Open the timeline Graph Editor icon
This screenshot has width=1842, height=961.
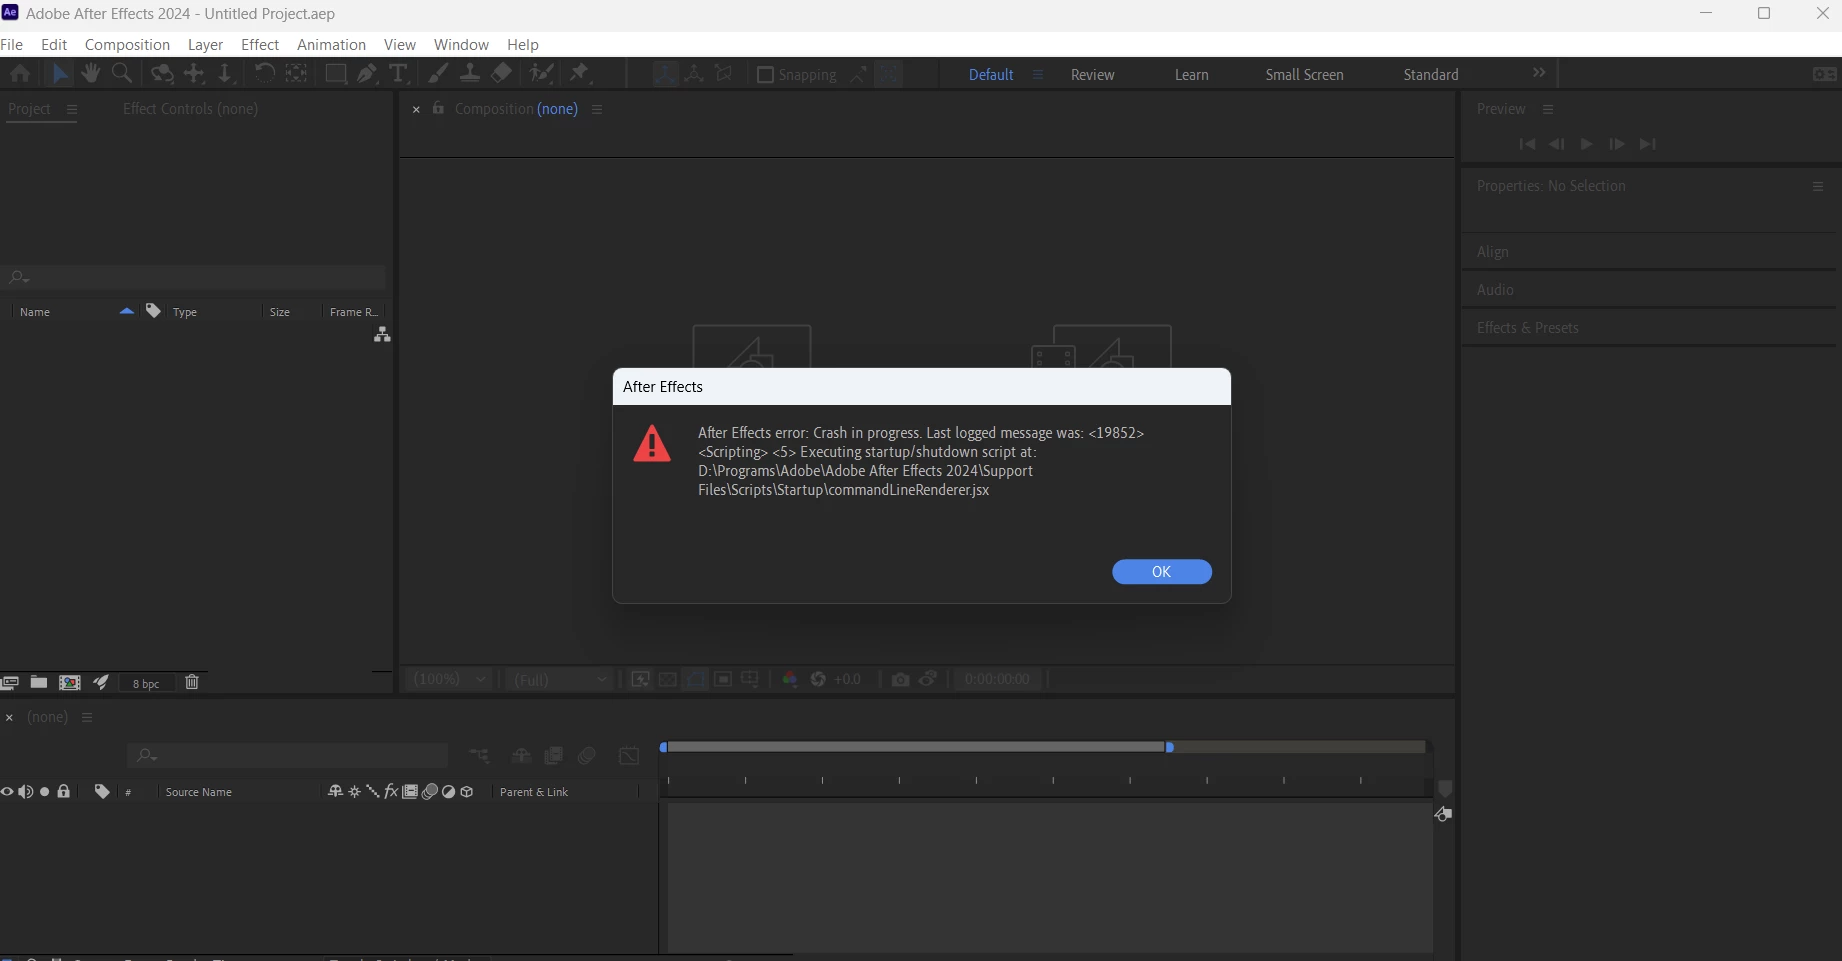point(629,756)
